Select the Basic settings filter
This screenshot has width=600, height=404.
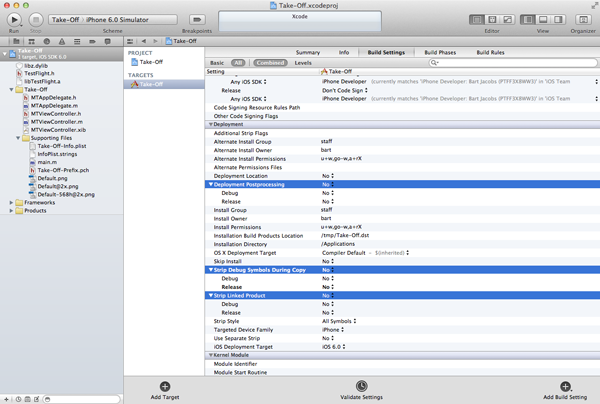pos(217,63)
